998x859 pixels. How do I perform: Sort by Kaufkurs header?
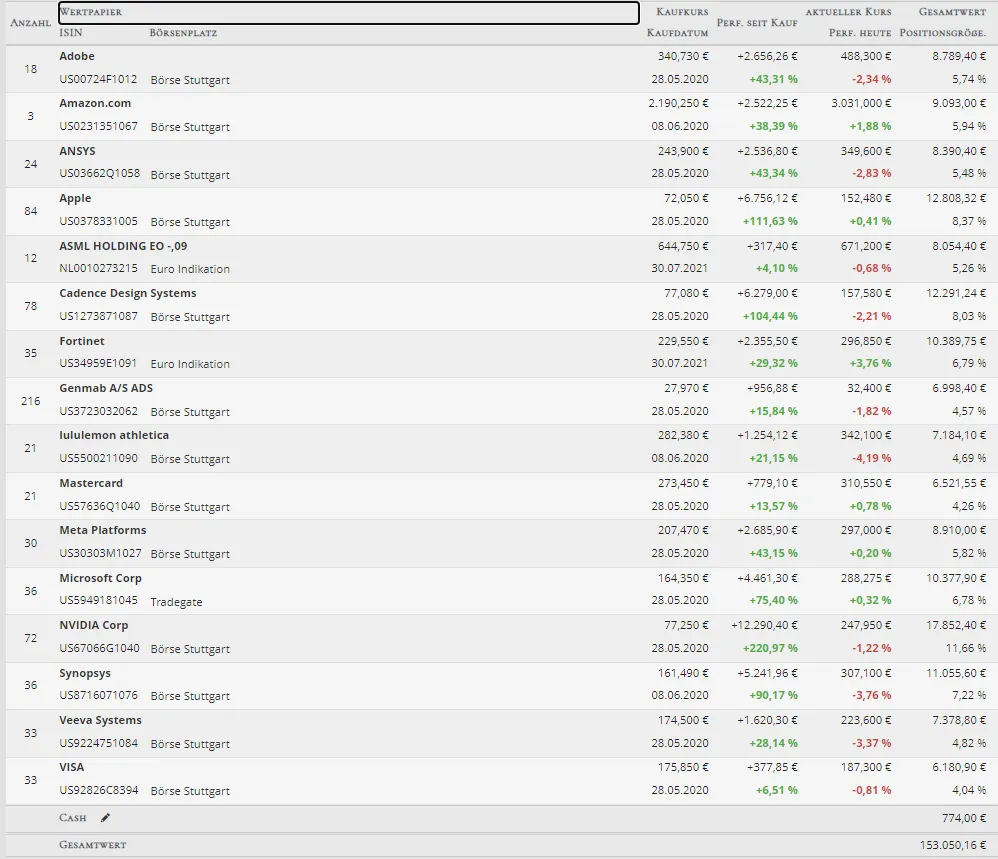tap(682, 12)
